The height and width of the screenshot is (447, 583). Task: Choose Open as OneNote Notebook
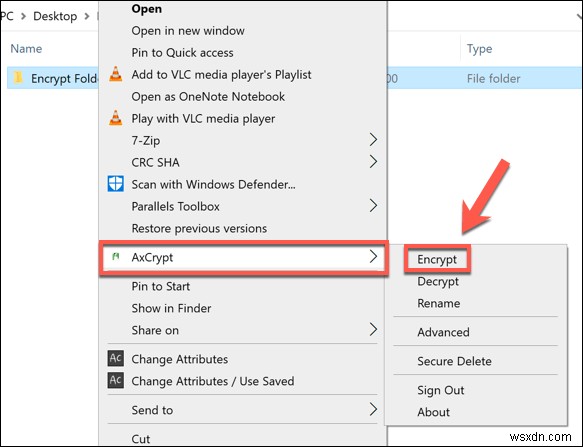(208, 96)
